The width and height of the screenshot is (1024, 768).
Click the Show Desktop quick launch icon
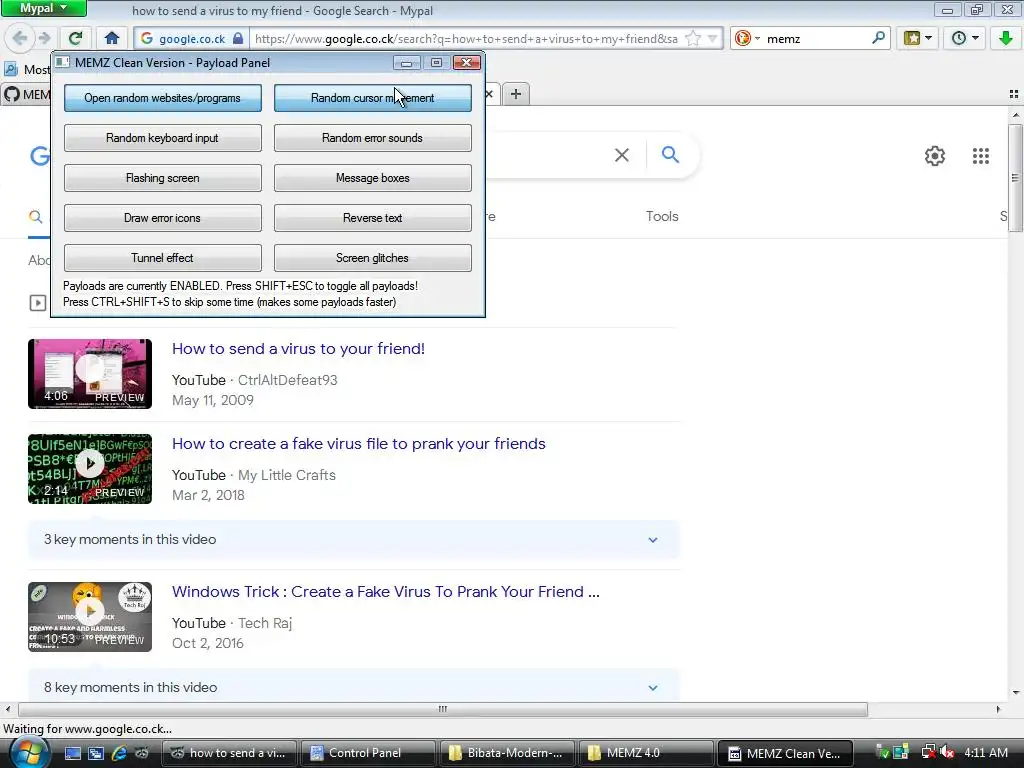(72, 753)
